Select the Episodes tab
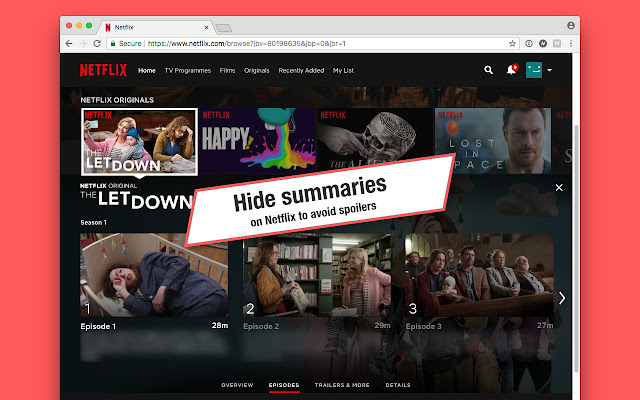640x400 pixels. tap(284, 385)
